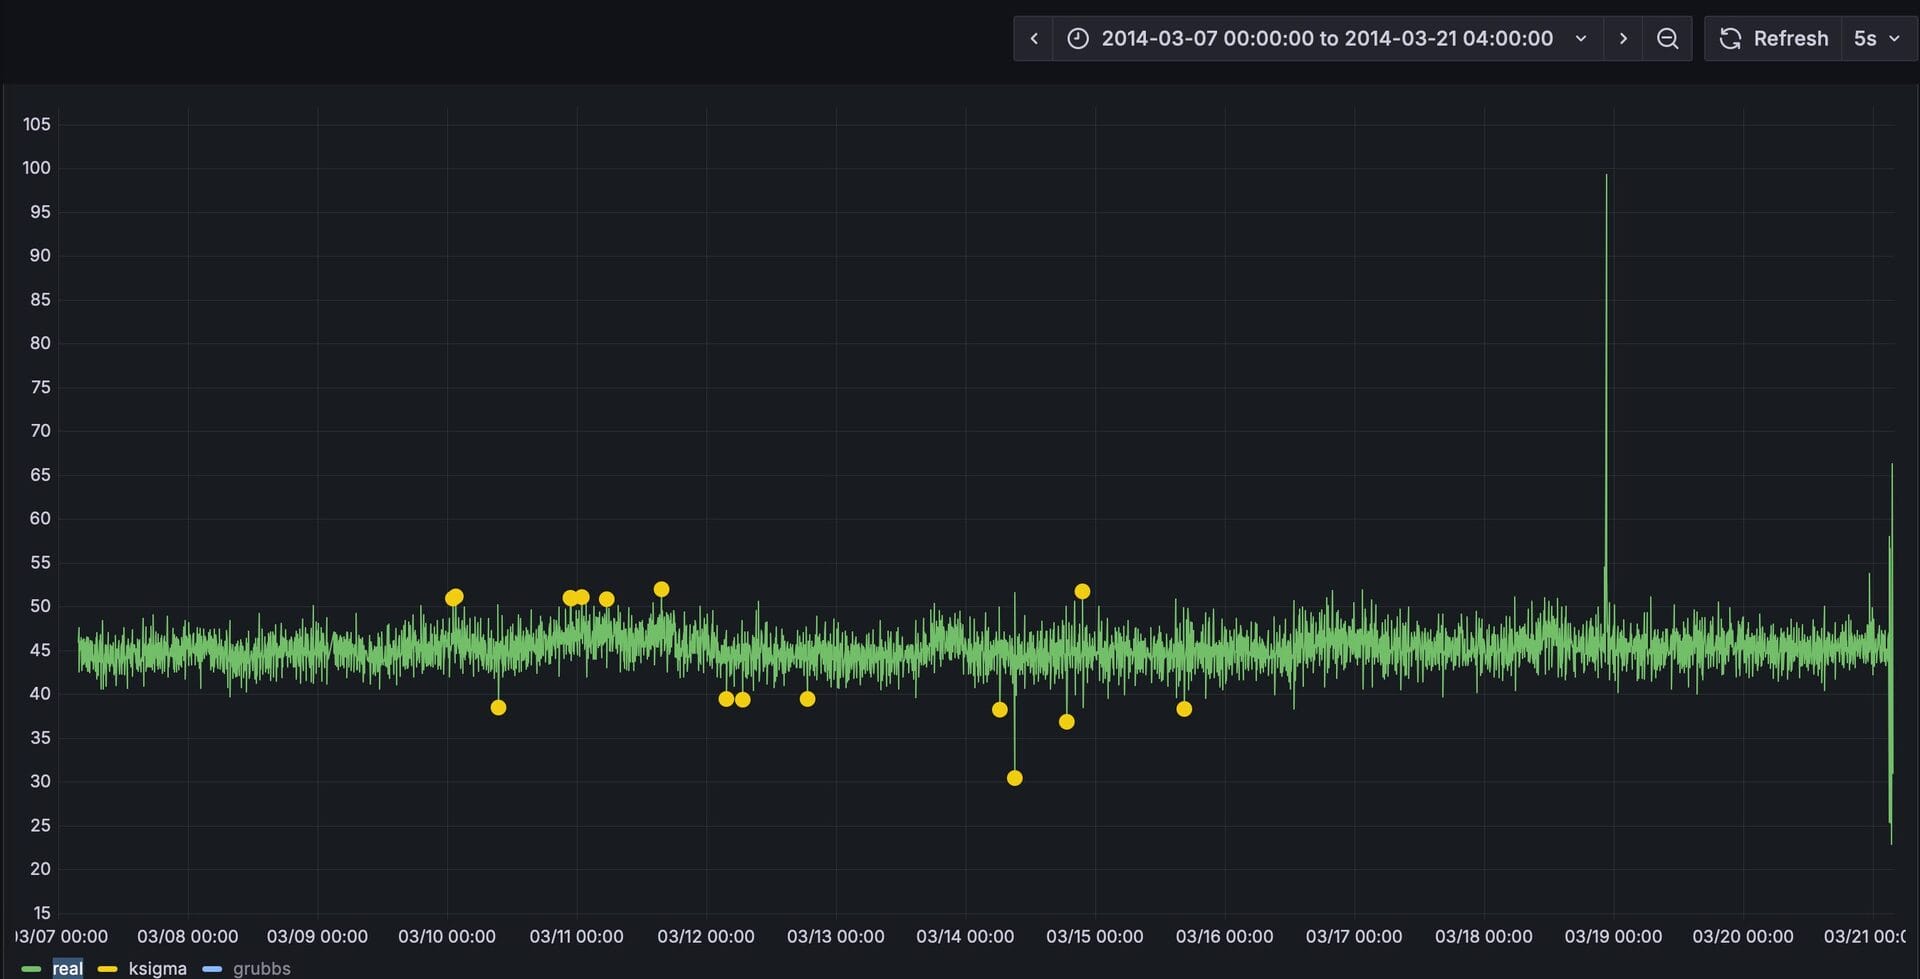Click the yellow ksigma legend color dash
This screenshot has width=1920, height=979.
107,968
